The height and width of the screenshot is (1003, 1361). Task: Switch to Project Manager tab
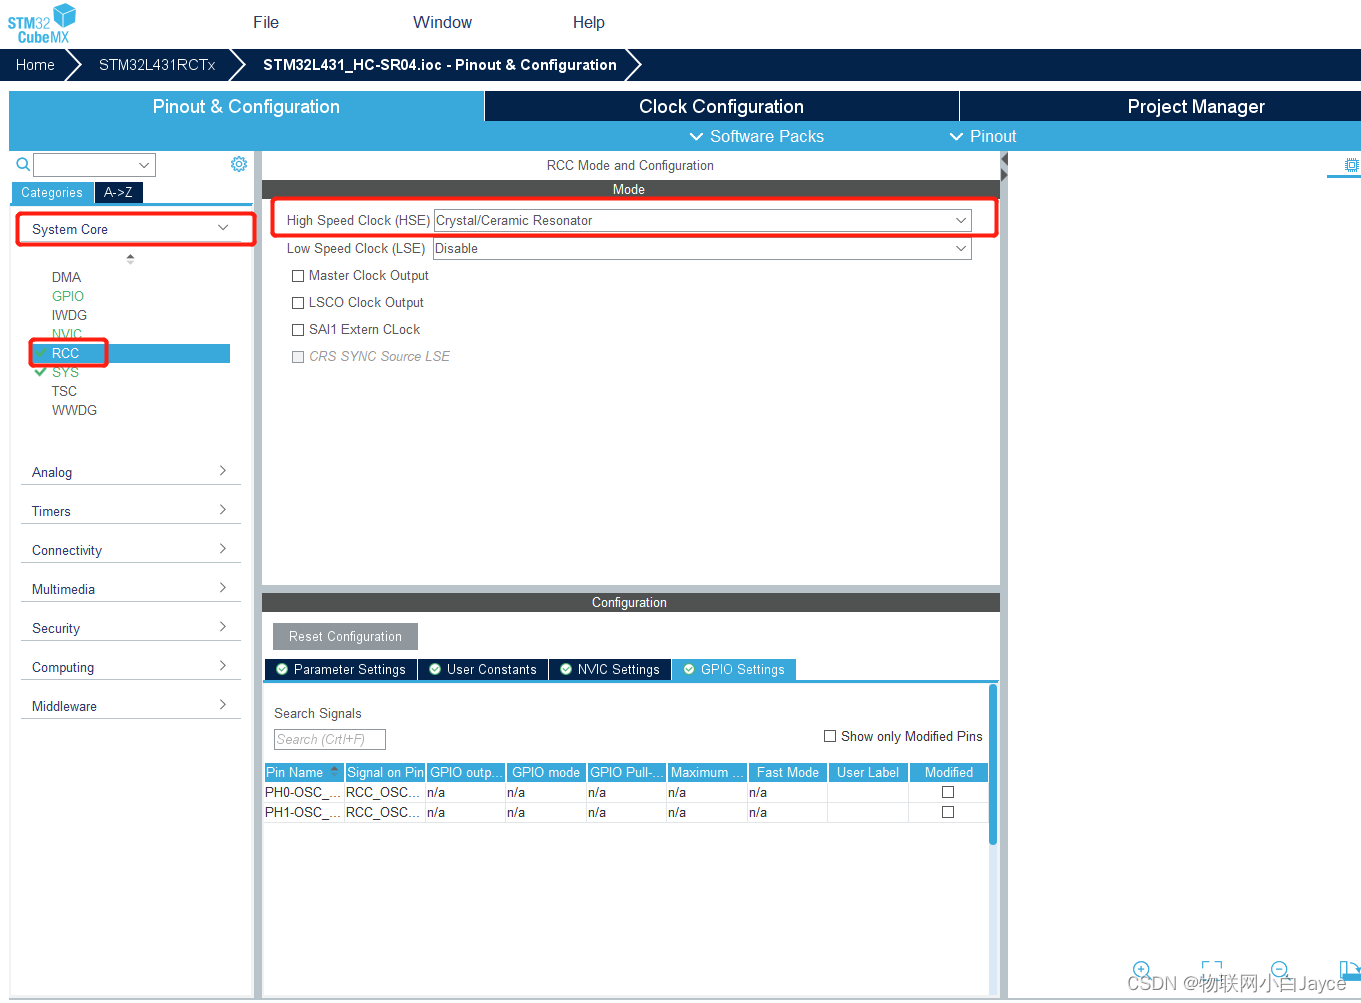coord(1196,106)
